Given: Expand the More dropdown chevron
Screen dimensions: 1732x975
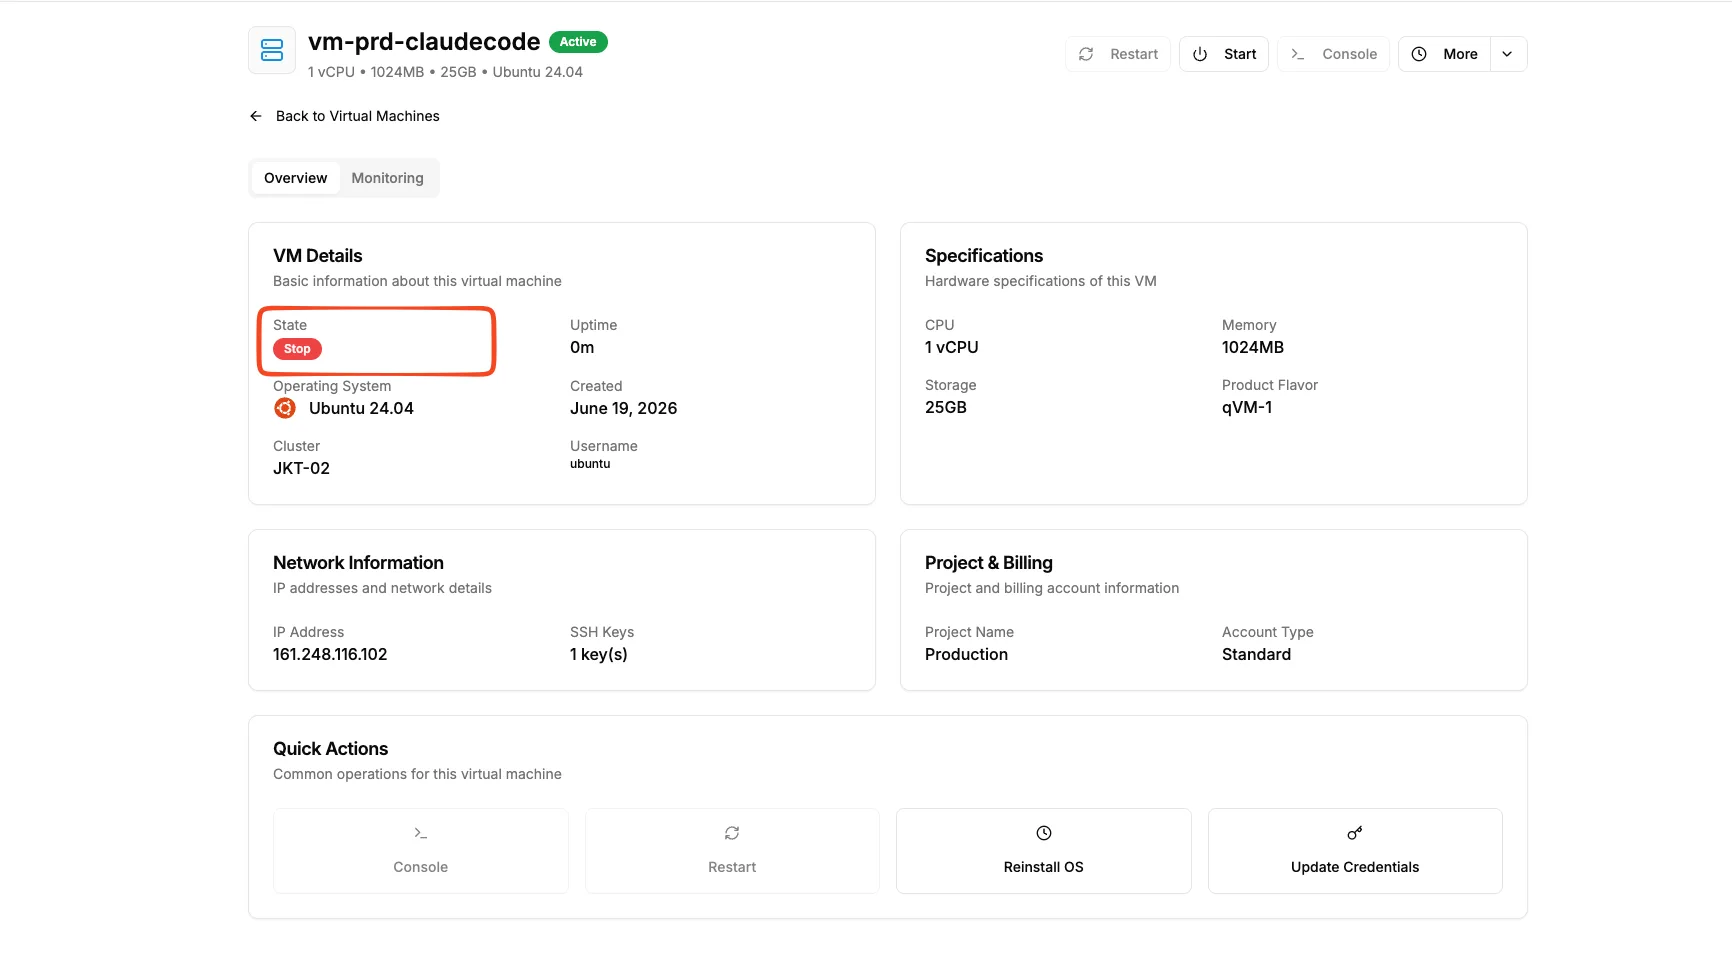Looking at the screenshot, I should [1508, 54].
